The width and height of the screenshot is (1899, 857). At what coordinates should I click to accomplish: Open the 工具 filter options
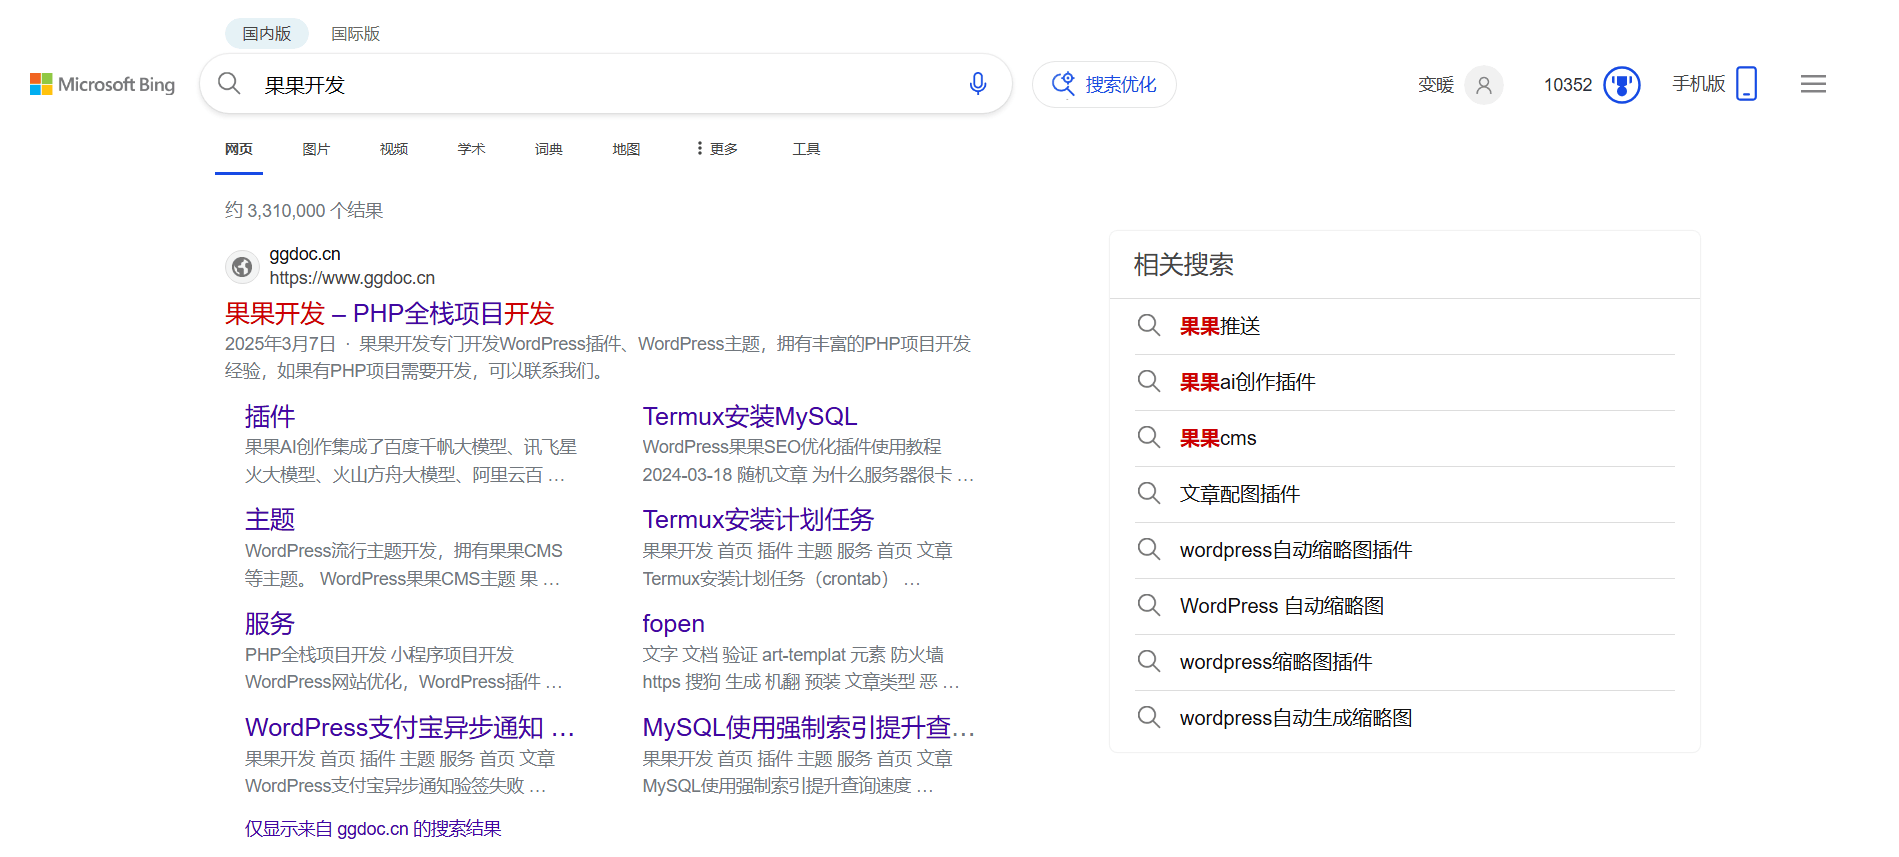806,149
